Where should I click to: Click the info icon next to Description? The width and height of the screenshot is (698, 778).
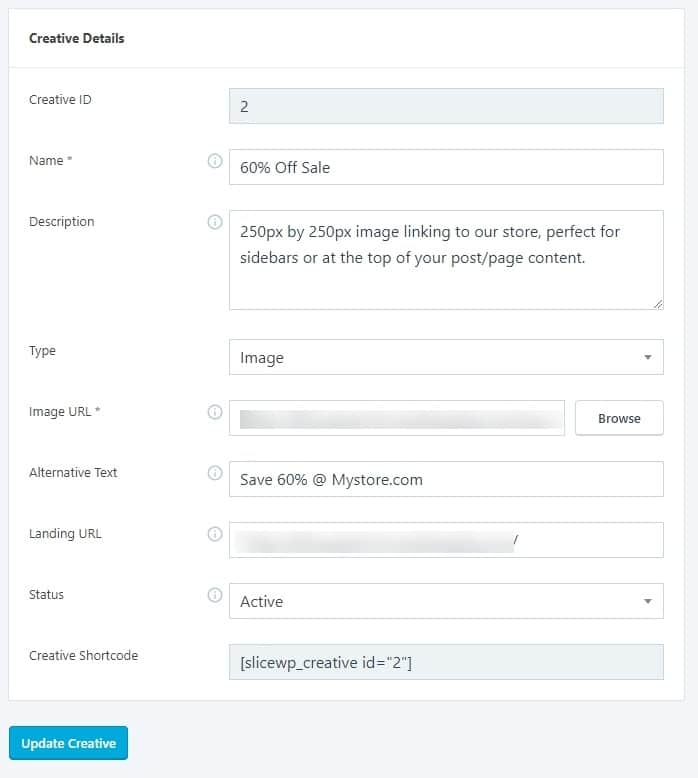[x=215, y=222]
